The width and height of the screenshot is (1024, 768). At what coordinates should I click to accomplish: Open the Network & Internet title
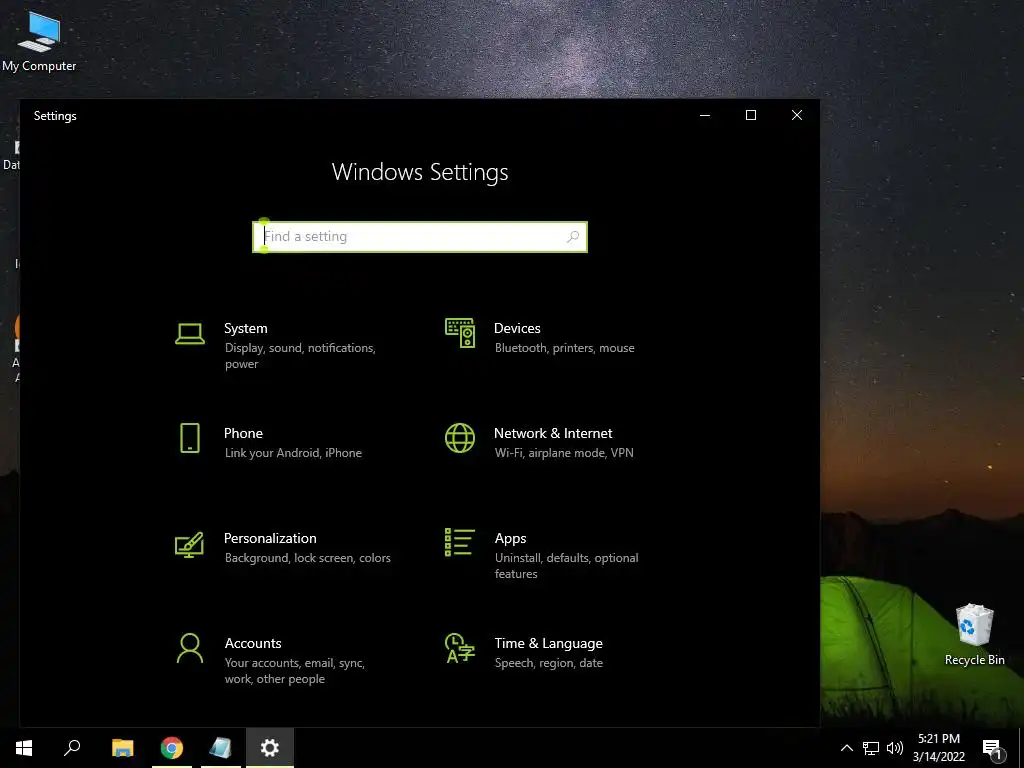click(x=553, y=433)
